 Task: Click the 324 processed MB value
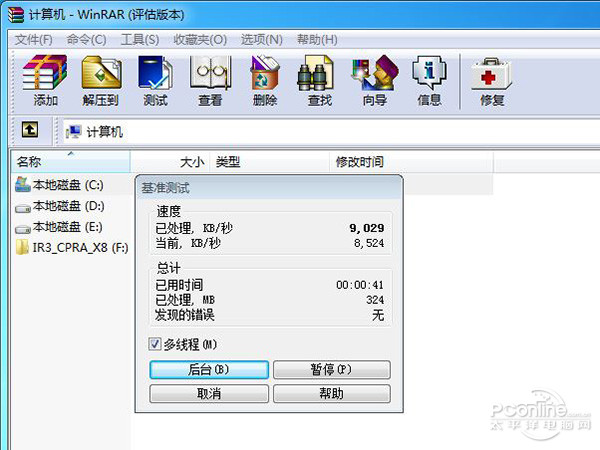[x=375, y=300]
